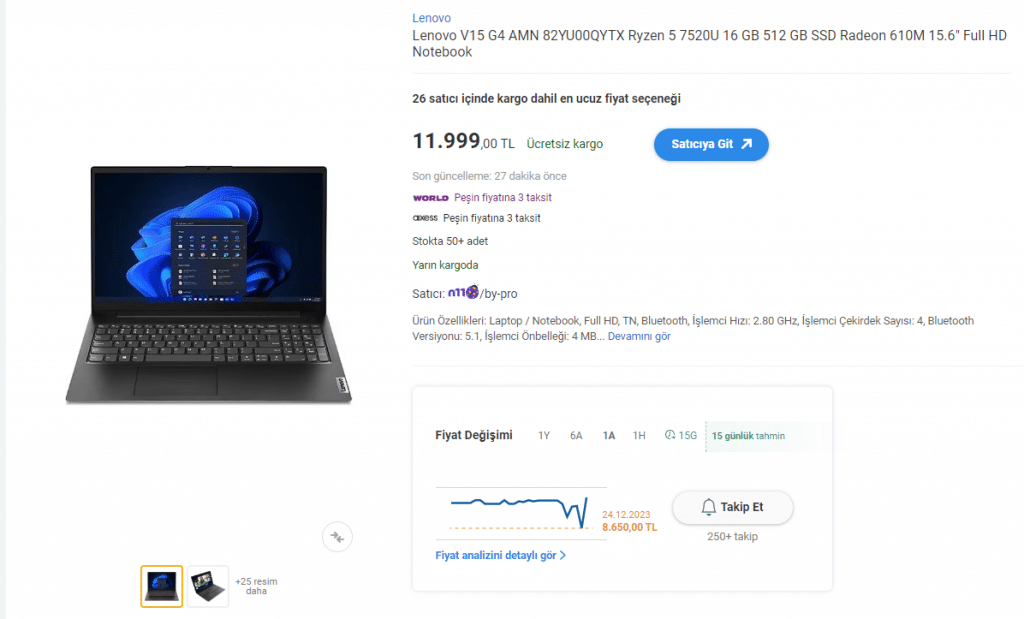Click the Satıcıya Git button
The height and width of the screenshot is (619, 1024).
(711, 144)
